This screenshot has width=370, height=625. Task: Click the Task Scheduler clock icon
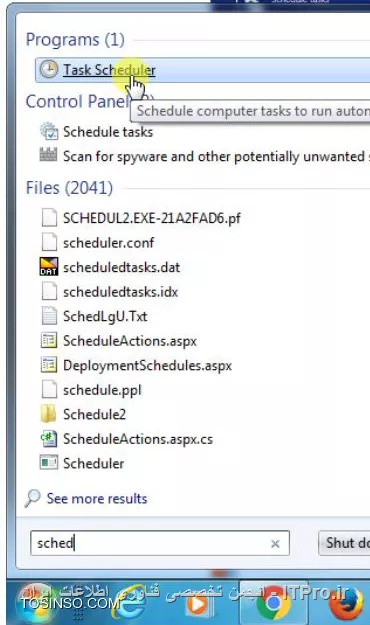tap(49, 69)
